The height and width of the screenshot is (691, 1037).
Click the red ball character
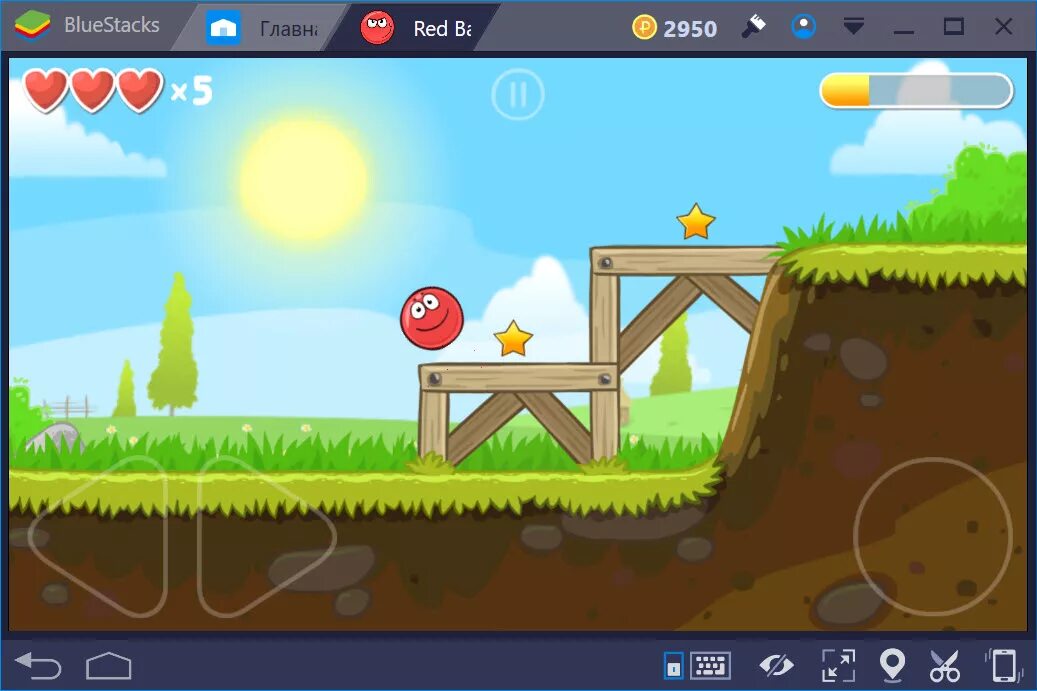click(432, 318)
